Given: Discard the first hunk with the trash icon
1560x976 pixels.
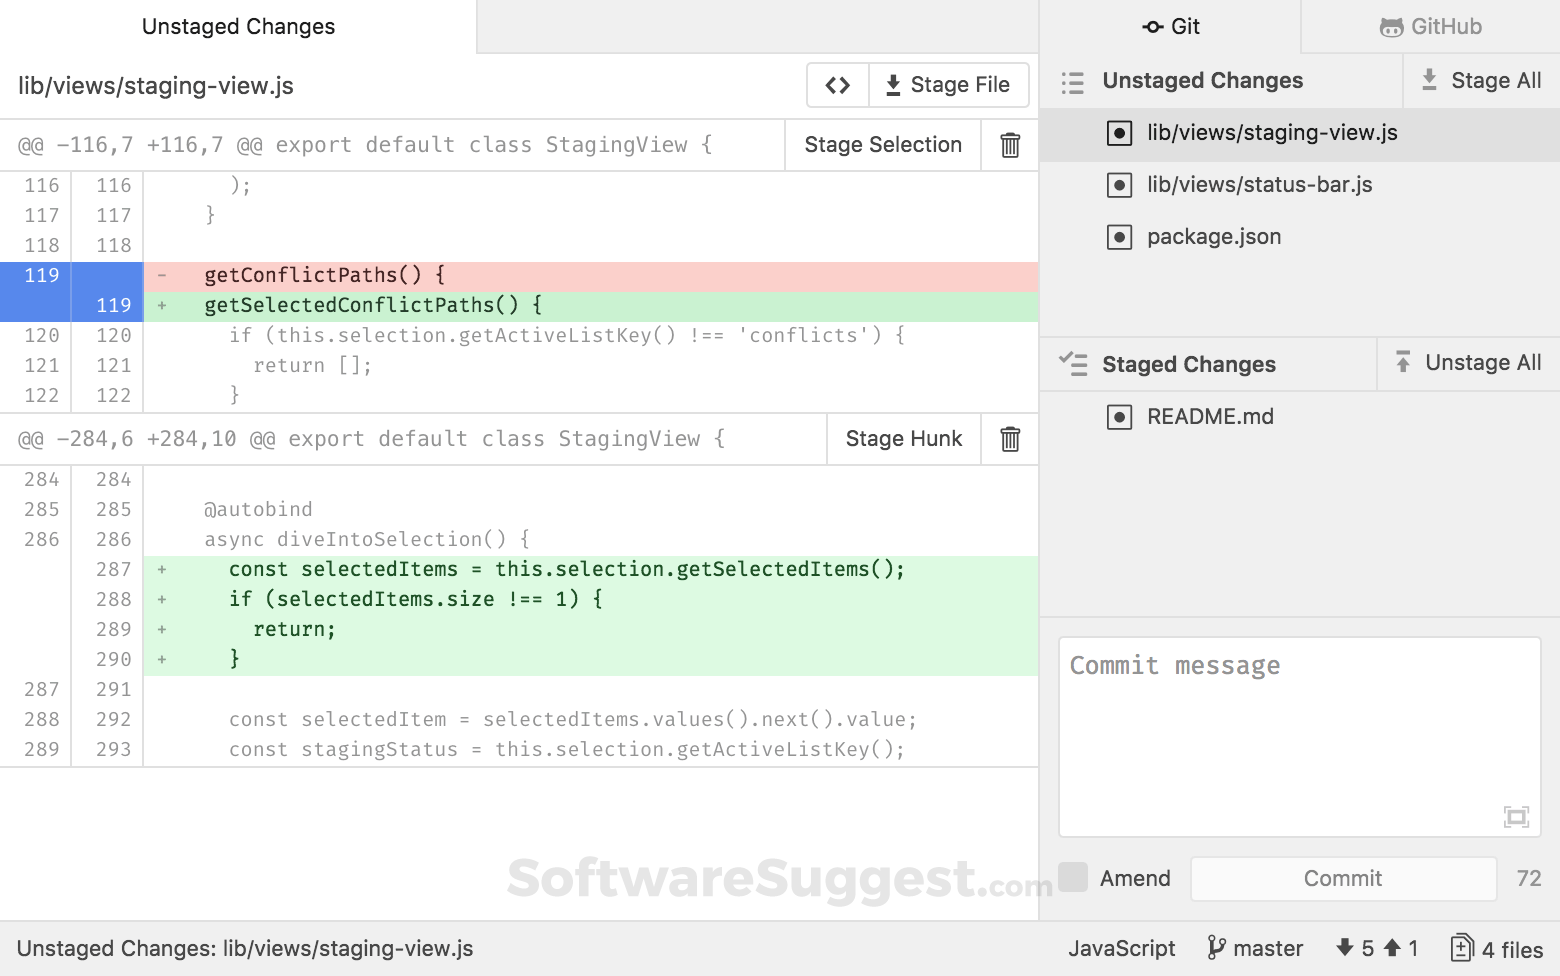Looking at the screenshot, I should (1010, 145).
